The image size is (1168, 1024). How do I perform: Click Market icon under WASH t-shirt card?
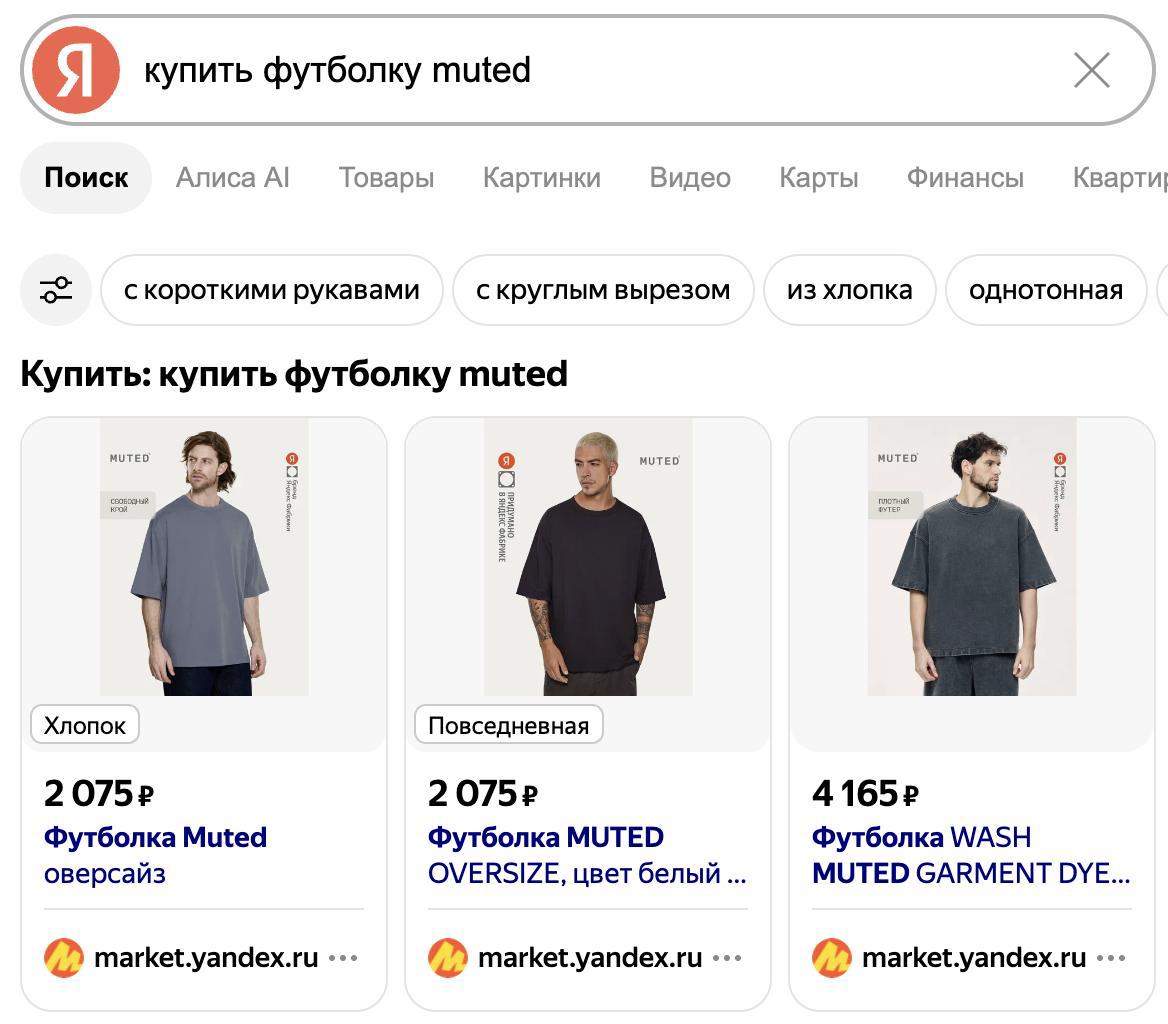click(x=832, y=958)
